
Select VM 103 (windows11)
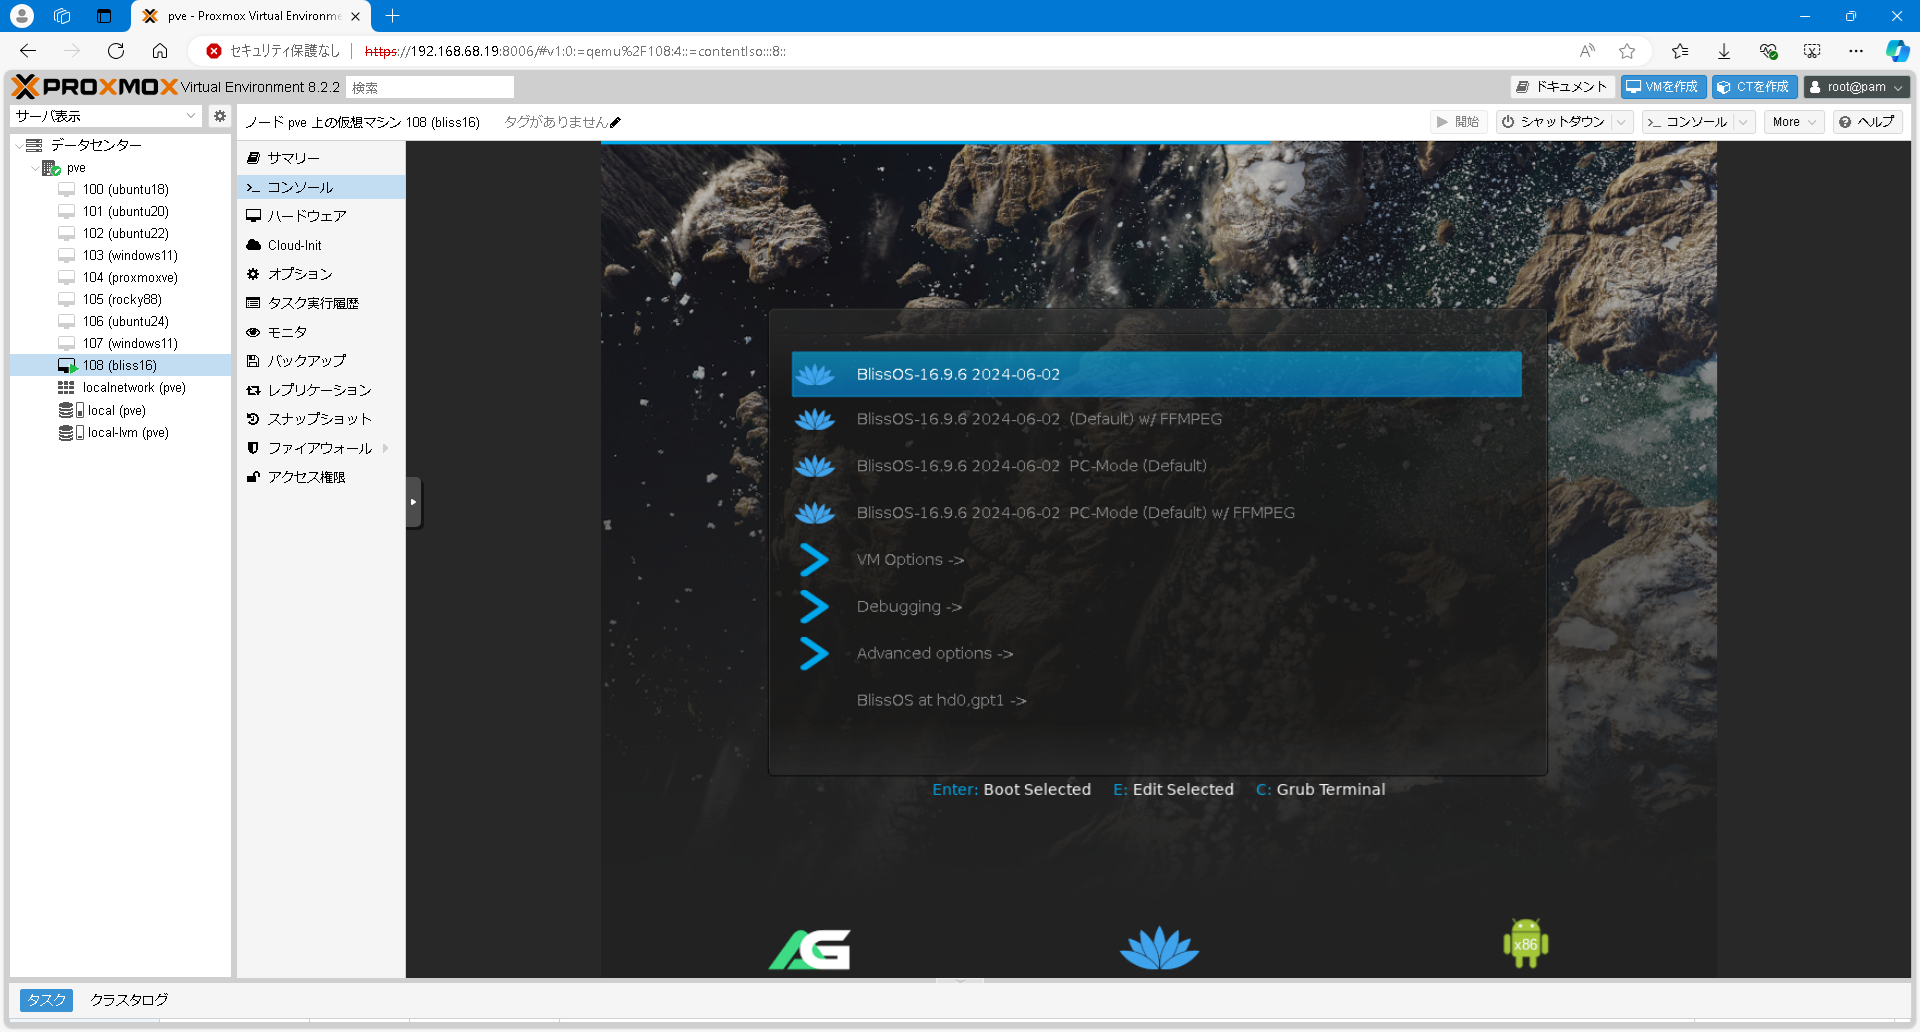coord(130,255)
